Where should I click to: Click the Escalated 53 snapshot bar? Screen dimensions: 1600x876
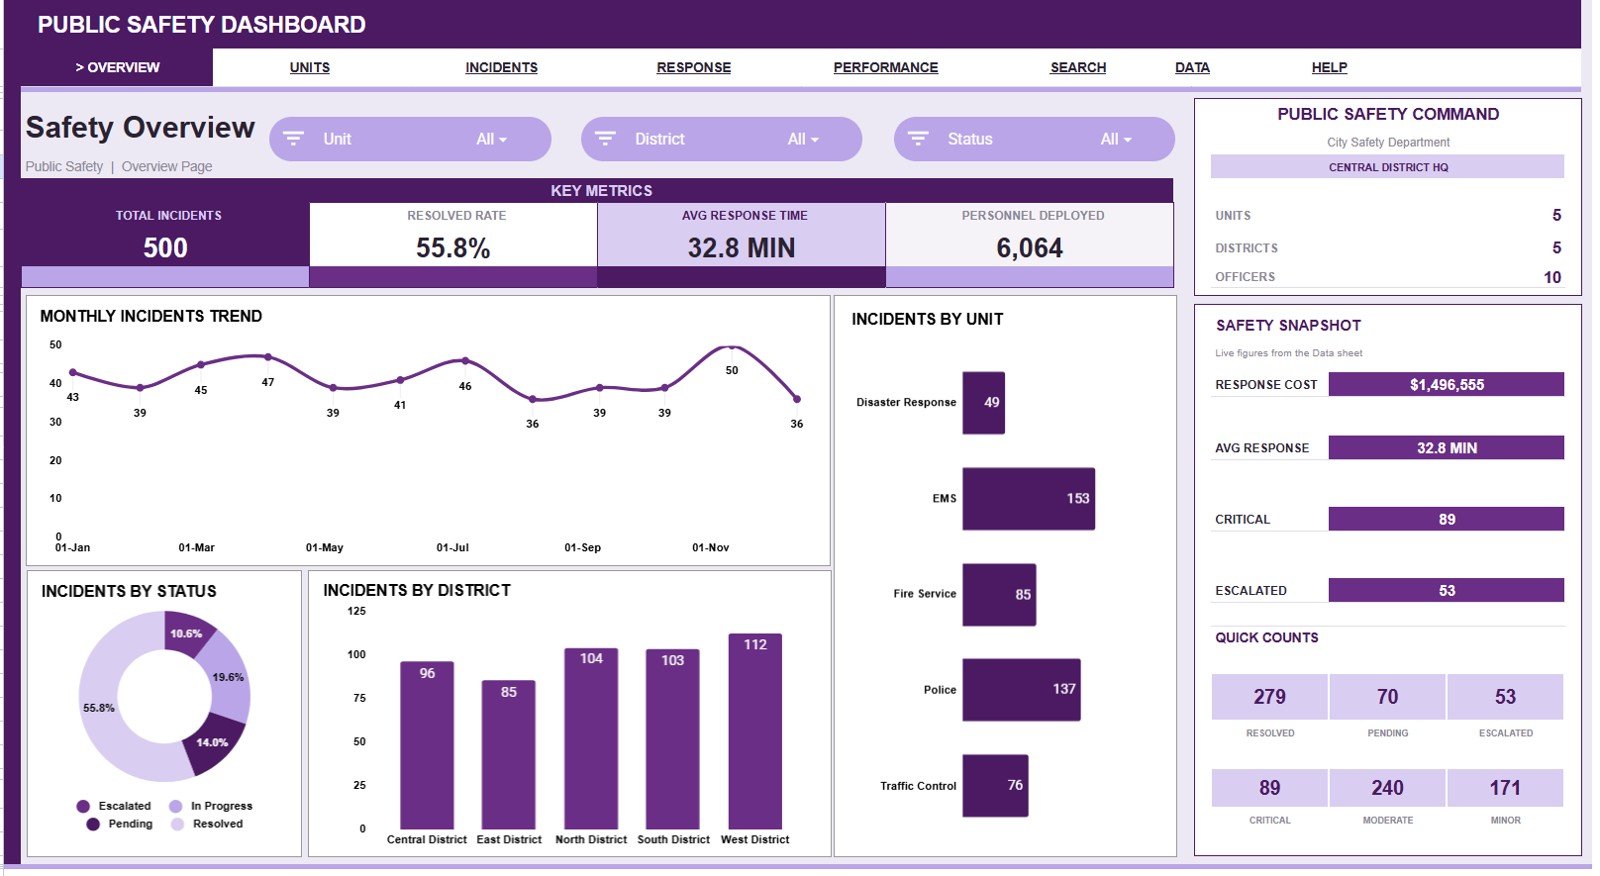1446,590
